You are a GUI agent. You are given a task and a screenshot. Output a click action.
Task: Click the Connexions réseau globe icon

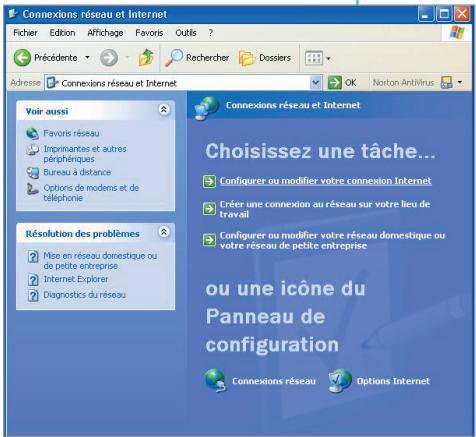[216, 380]
